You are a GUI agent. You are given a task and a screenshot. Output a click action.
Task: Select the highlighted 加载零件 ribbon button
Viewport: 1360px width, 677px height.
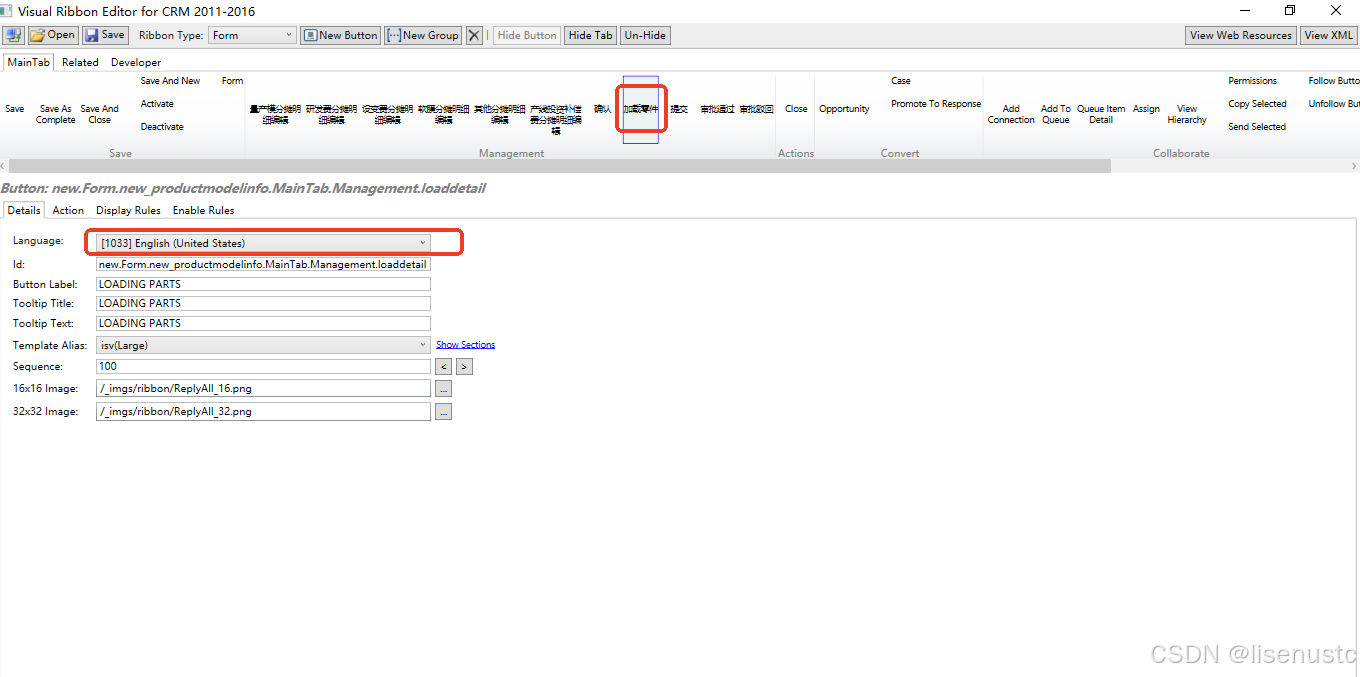640,110
